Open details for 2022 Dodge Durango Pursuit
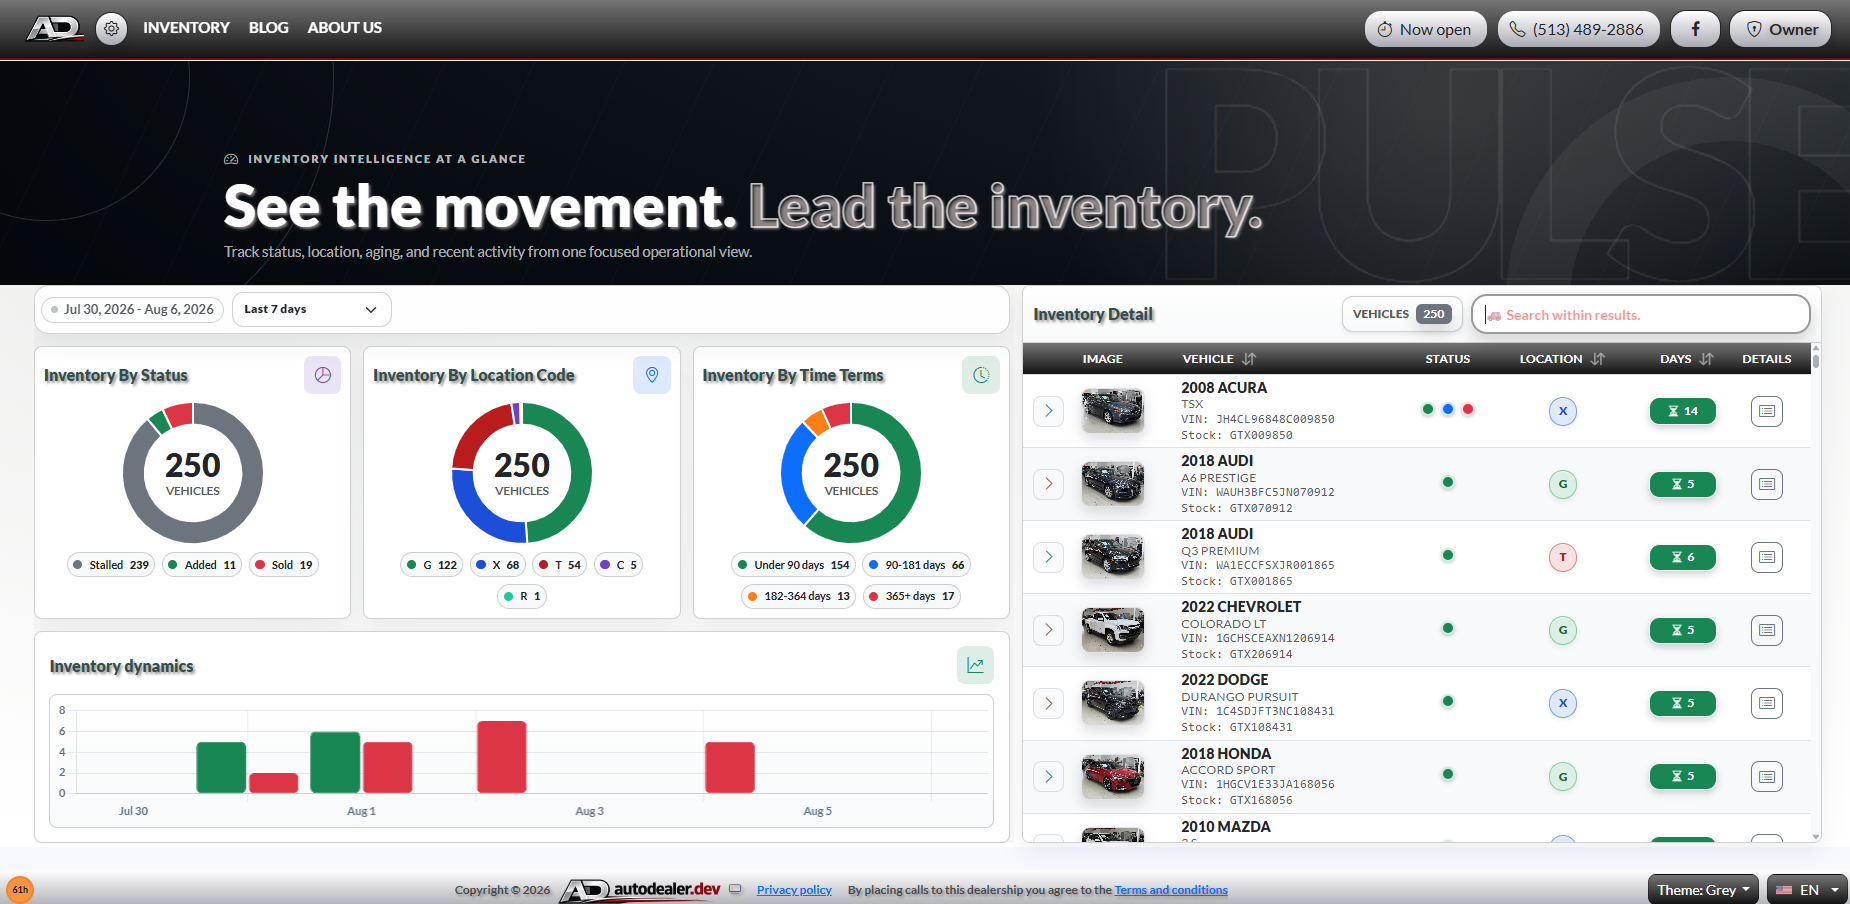The image size is (1850, 904). (1767, 703)
